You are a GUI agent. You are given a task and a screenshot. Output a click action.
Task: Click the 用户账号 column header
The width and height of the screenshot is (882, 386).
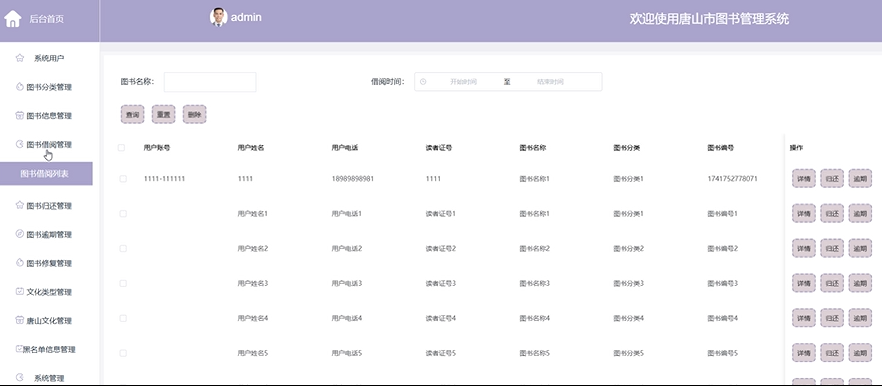click(x=157, y=148)
